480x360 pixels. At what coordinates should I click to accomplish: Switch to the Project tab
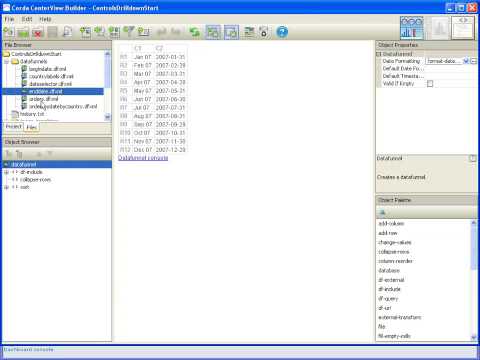(14, 127)
